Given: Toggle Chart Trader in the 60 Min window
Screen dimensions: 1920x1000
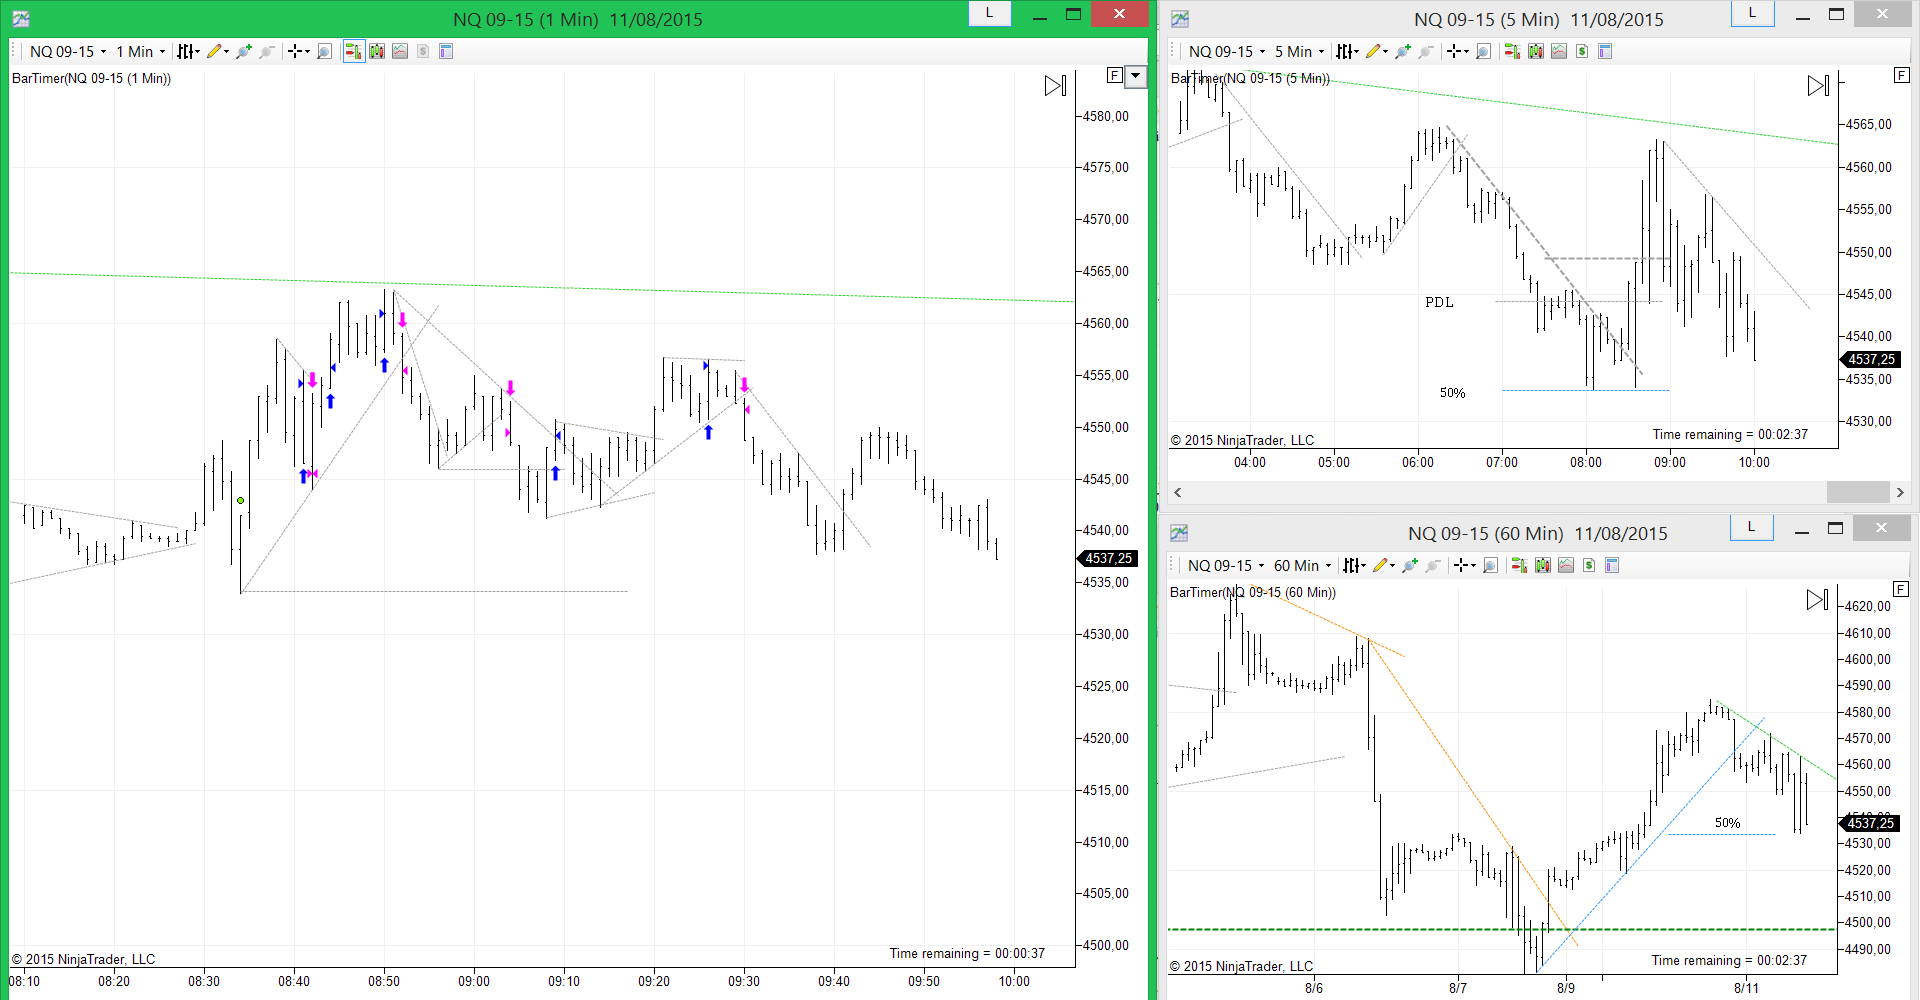Looking at the screenshot, I should click(x=1519, y=565).
